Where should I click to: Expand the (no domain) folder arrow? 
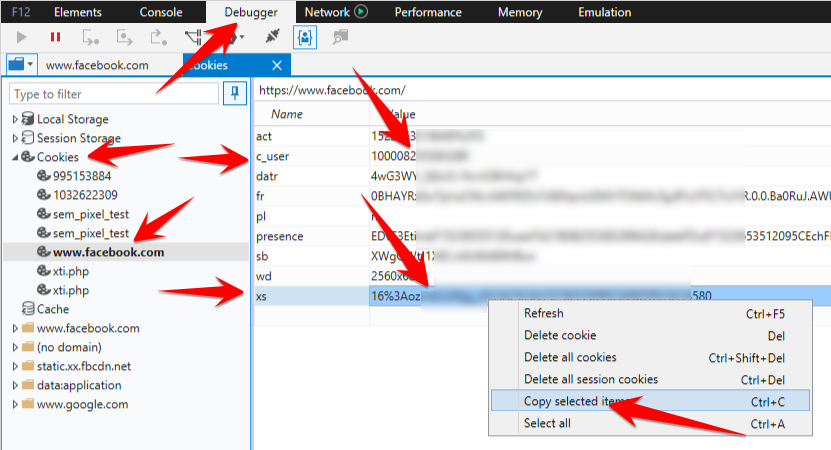(15, 348)
